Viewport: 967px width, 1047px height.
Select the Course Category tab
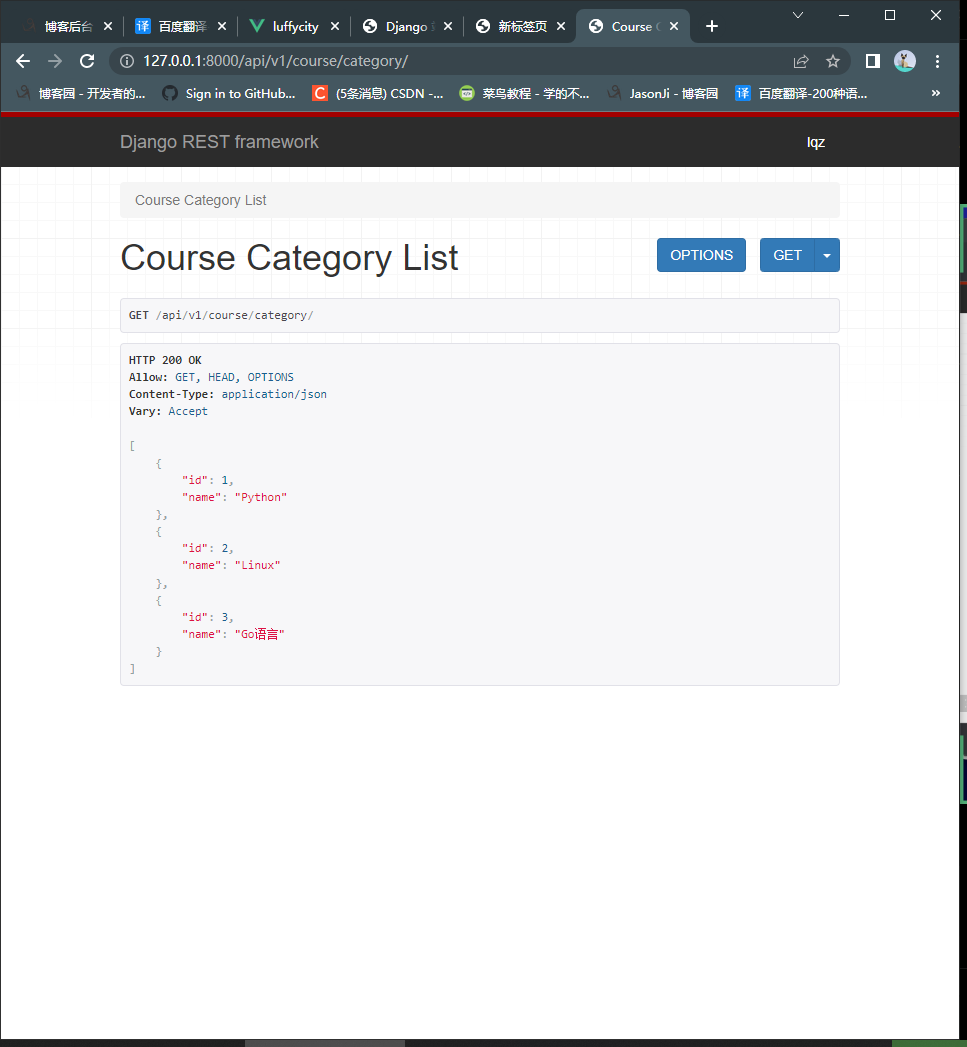631,26
